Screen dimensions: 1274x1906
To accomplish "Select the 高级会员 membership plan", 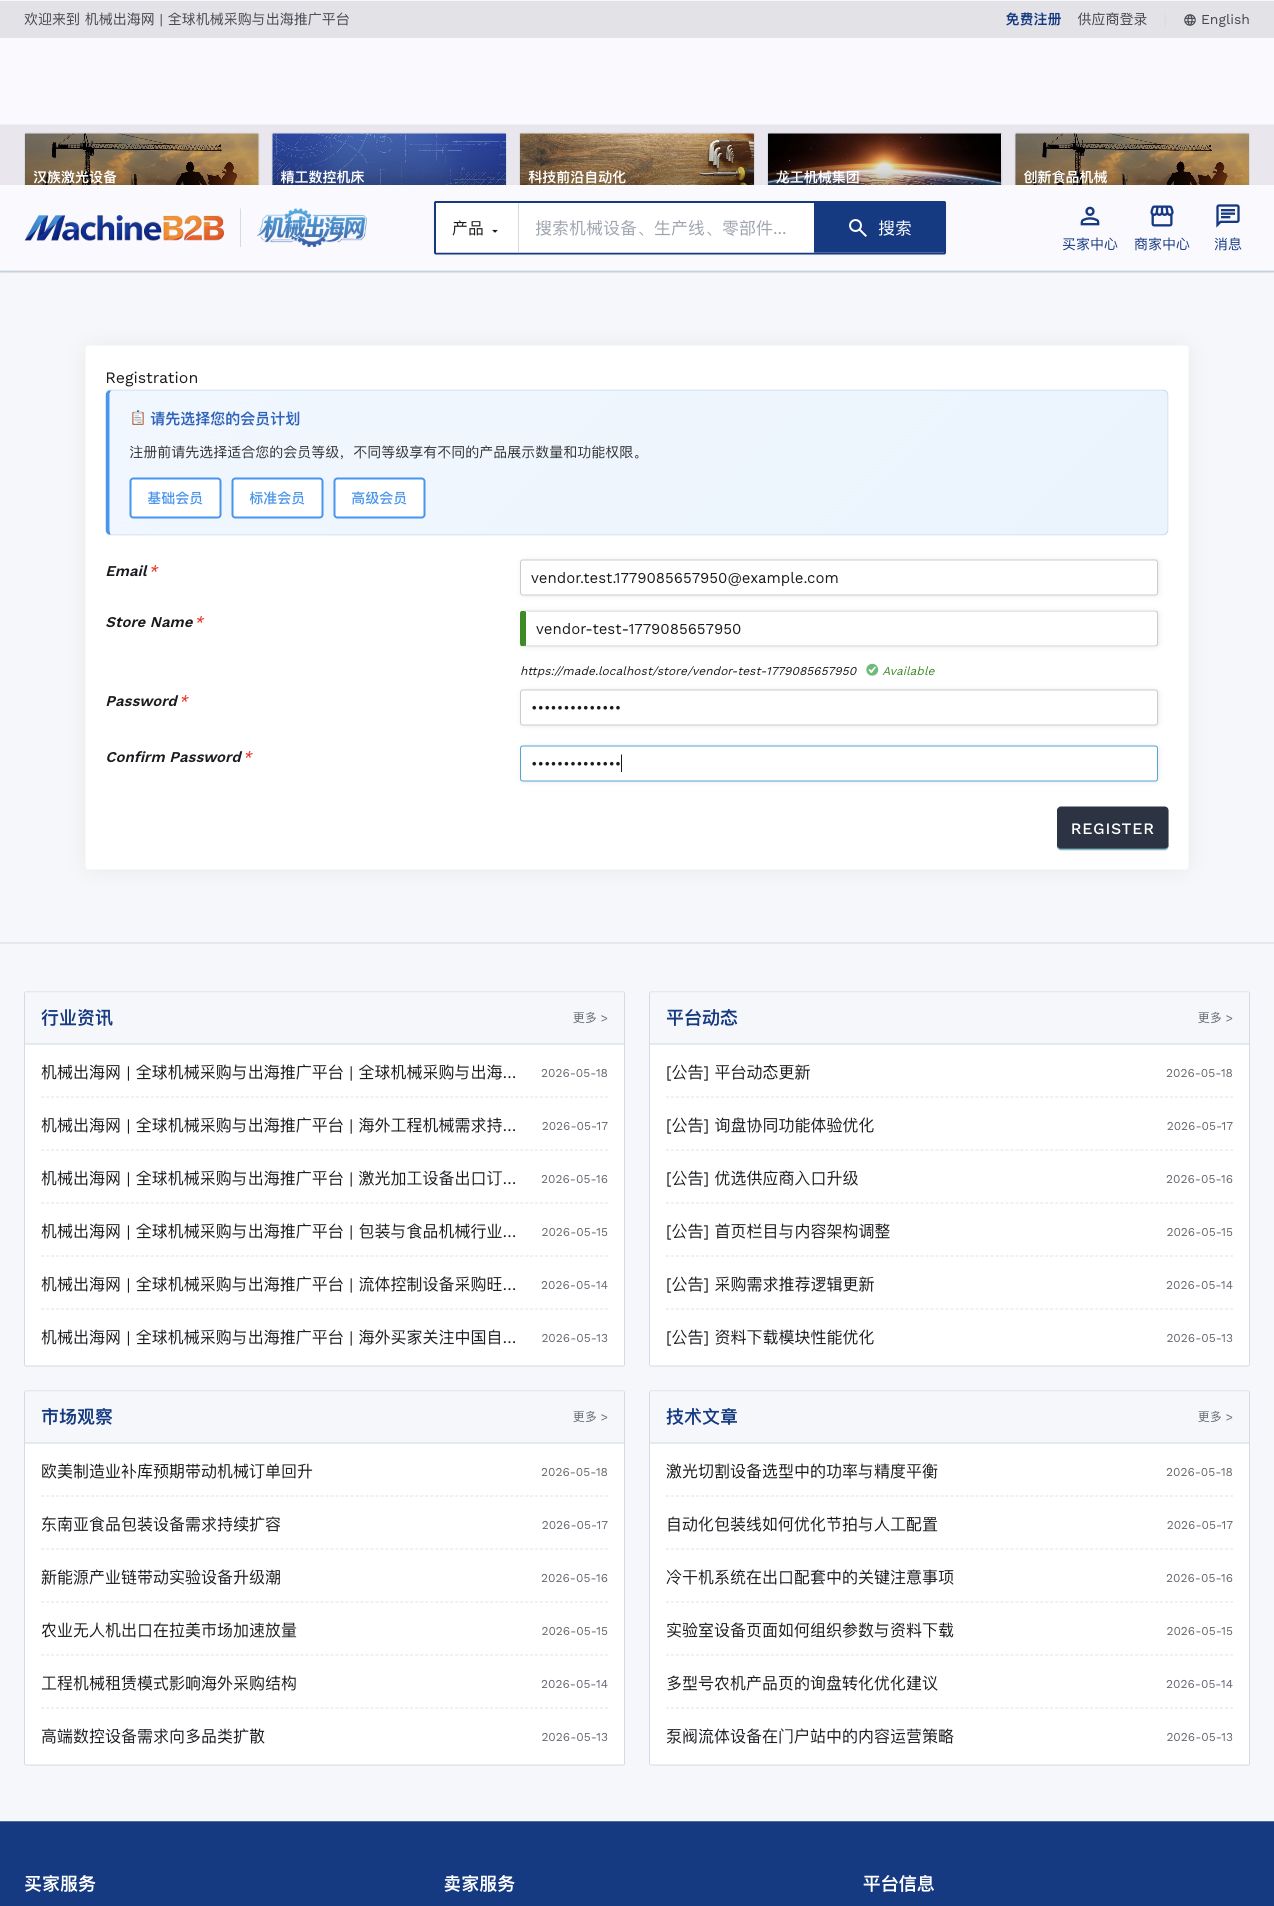I will (379, 498).
